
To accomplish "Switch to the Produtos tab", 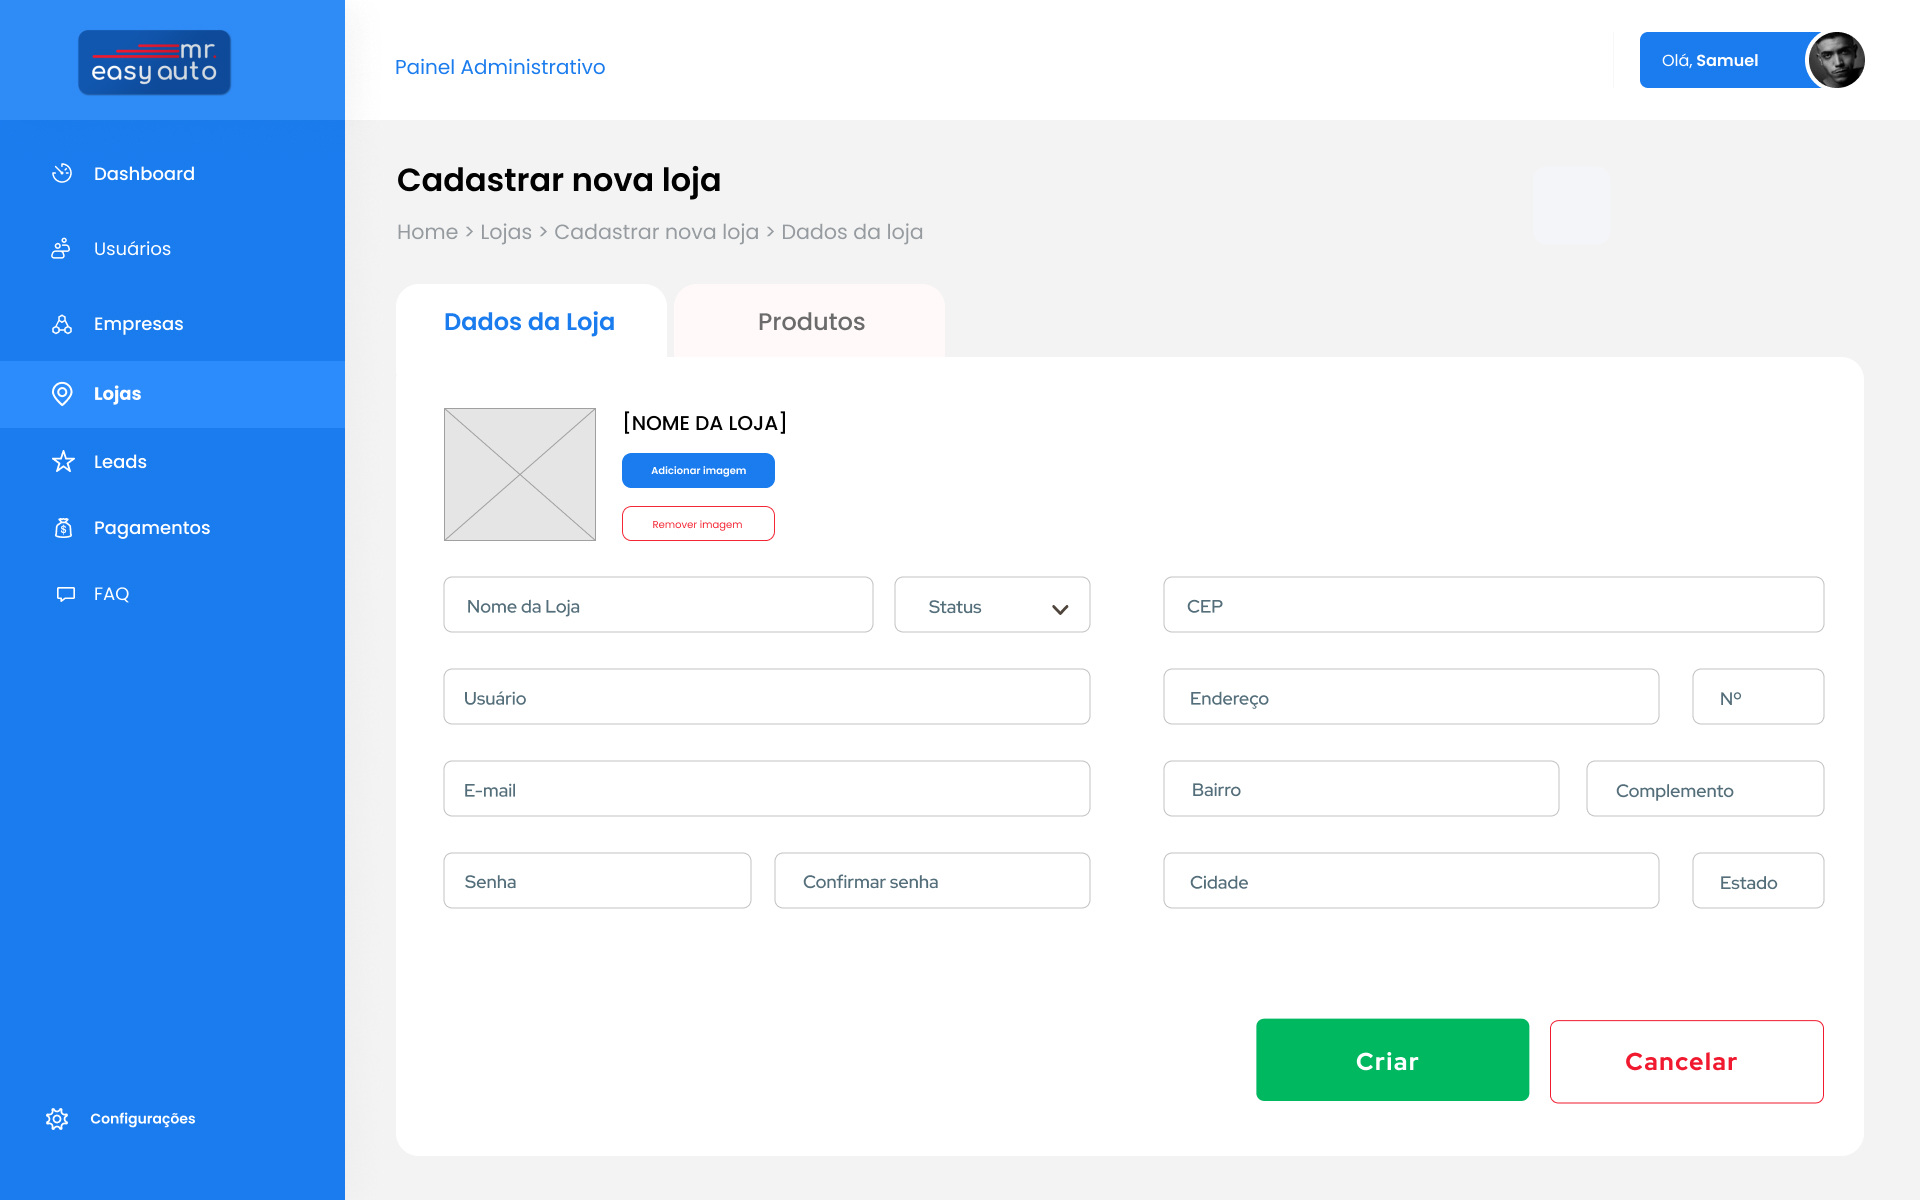I will (x=810, y=321).
